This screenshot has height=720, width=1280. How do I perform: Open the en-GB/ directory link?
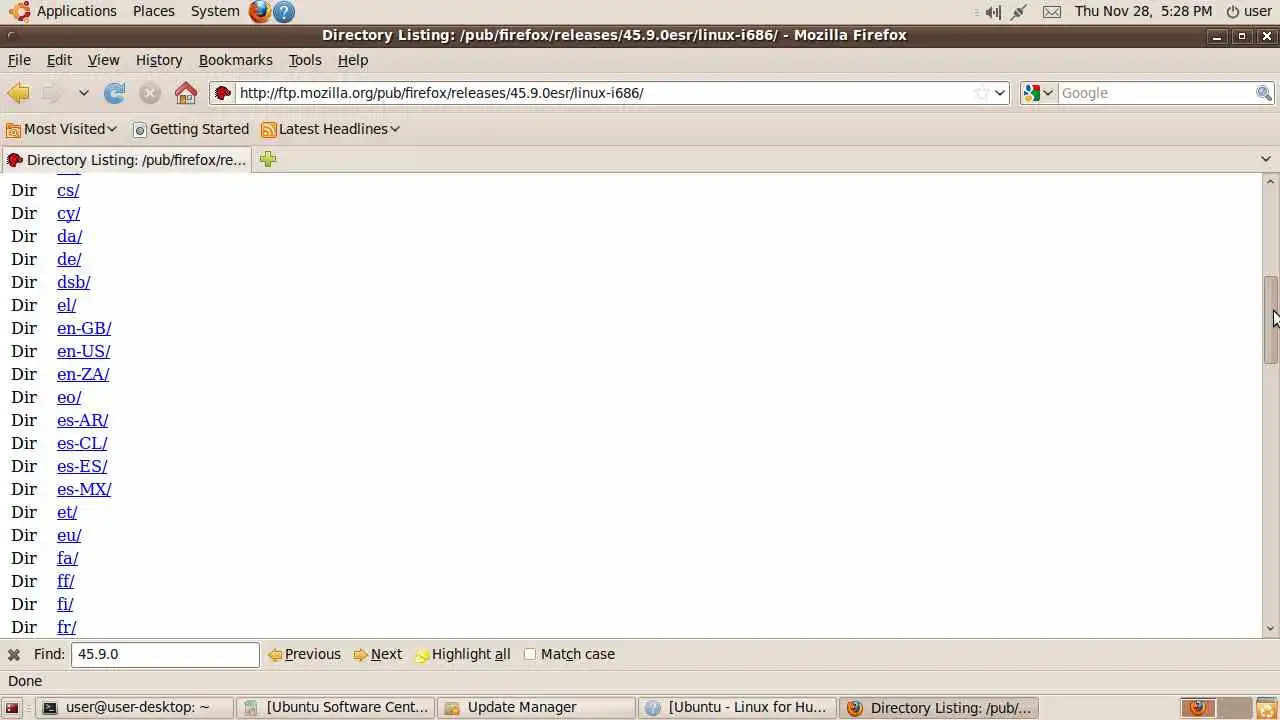84,328
